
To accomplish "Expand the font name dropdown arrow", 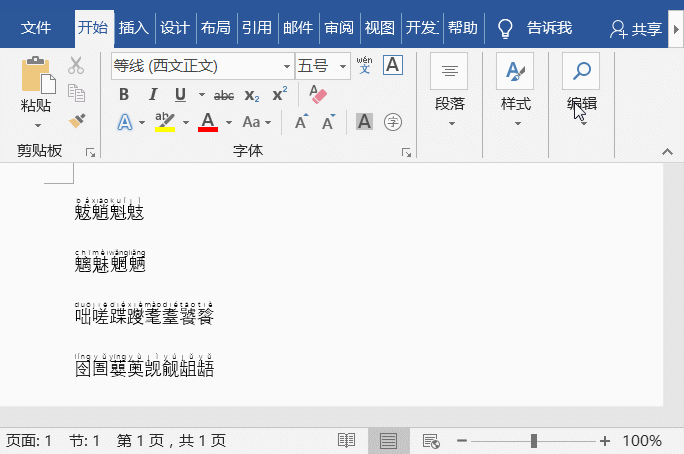I will tap(287, 66).
